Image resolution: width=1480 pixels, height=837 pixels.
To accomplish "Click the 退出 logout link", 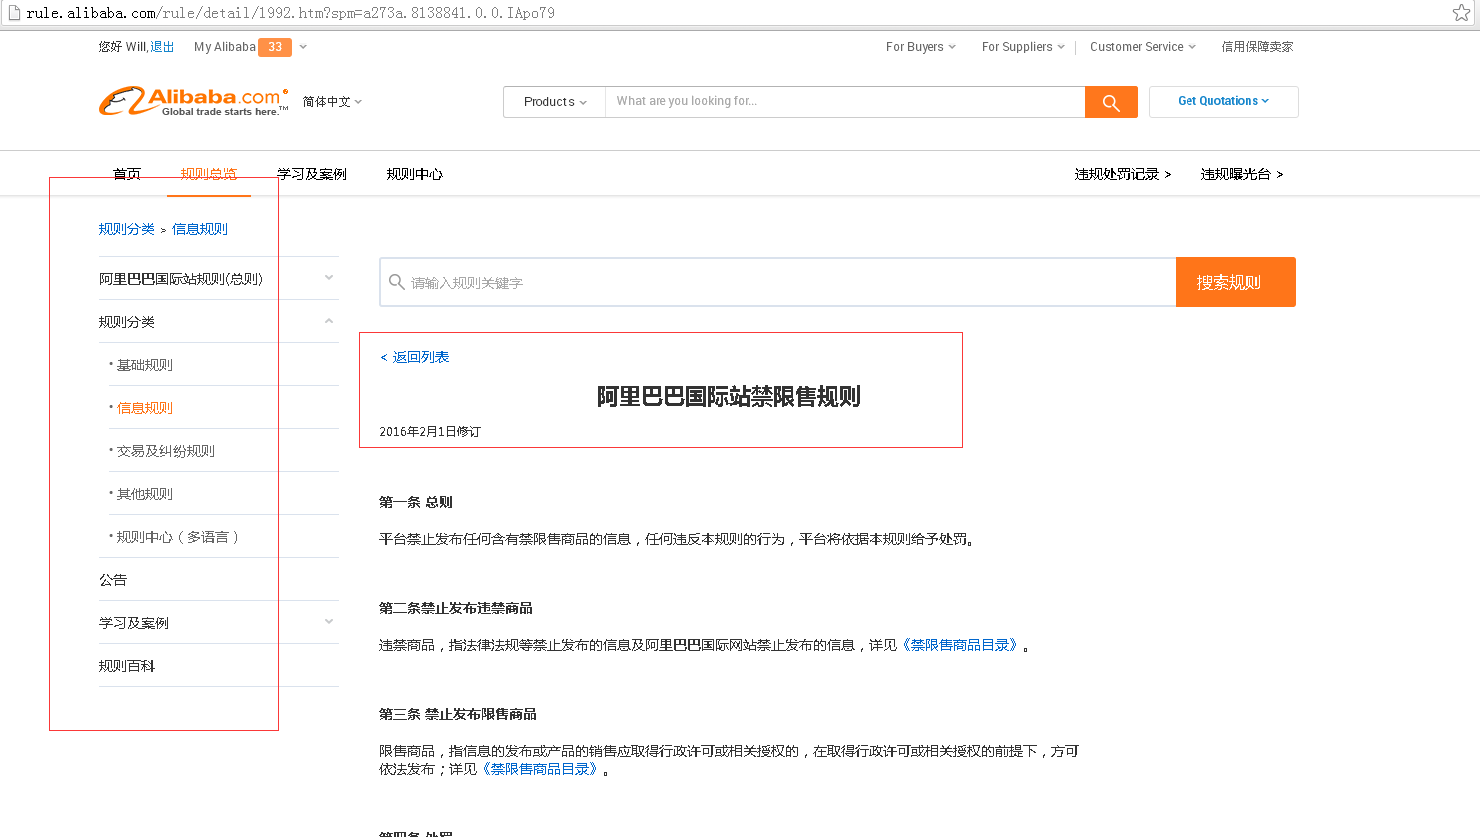I will click(162, 47).
